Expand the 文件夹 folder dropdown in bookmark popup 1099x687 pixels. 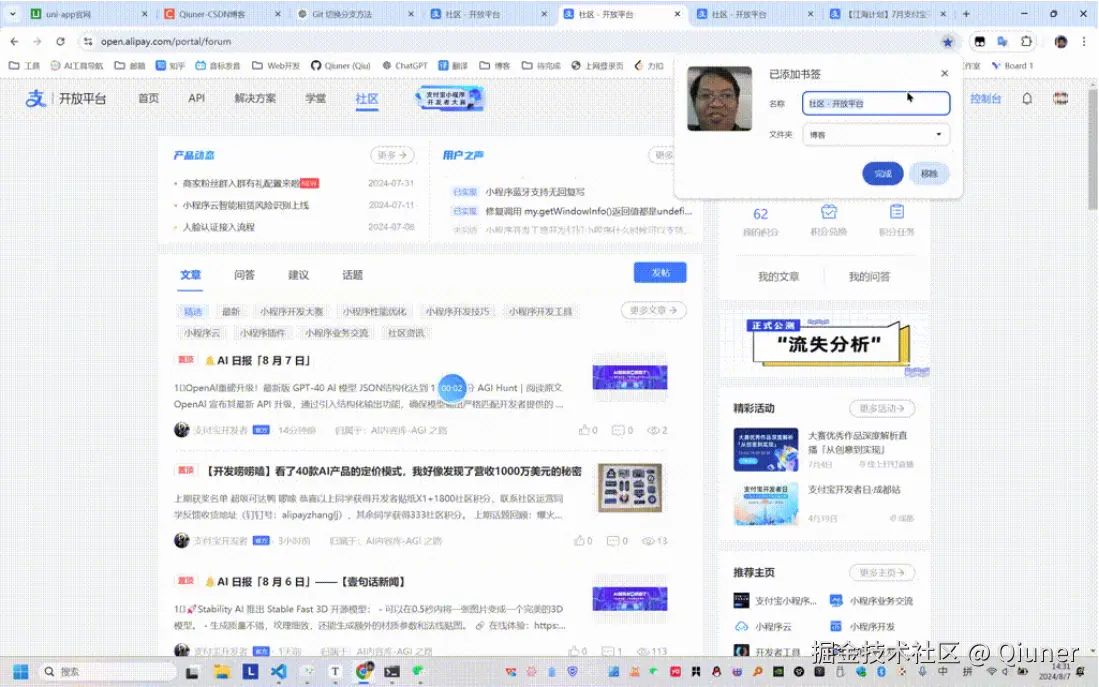coord(875,135)
